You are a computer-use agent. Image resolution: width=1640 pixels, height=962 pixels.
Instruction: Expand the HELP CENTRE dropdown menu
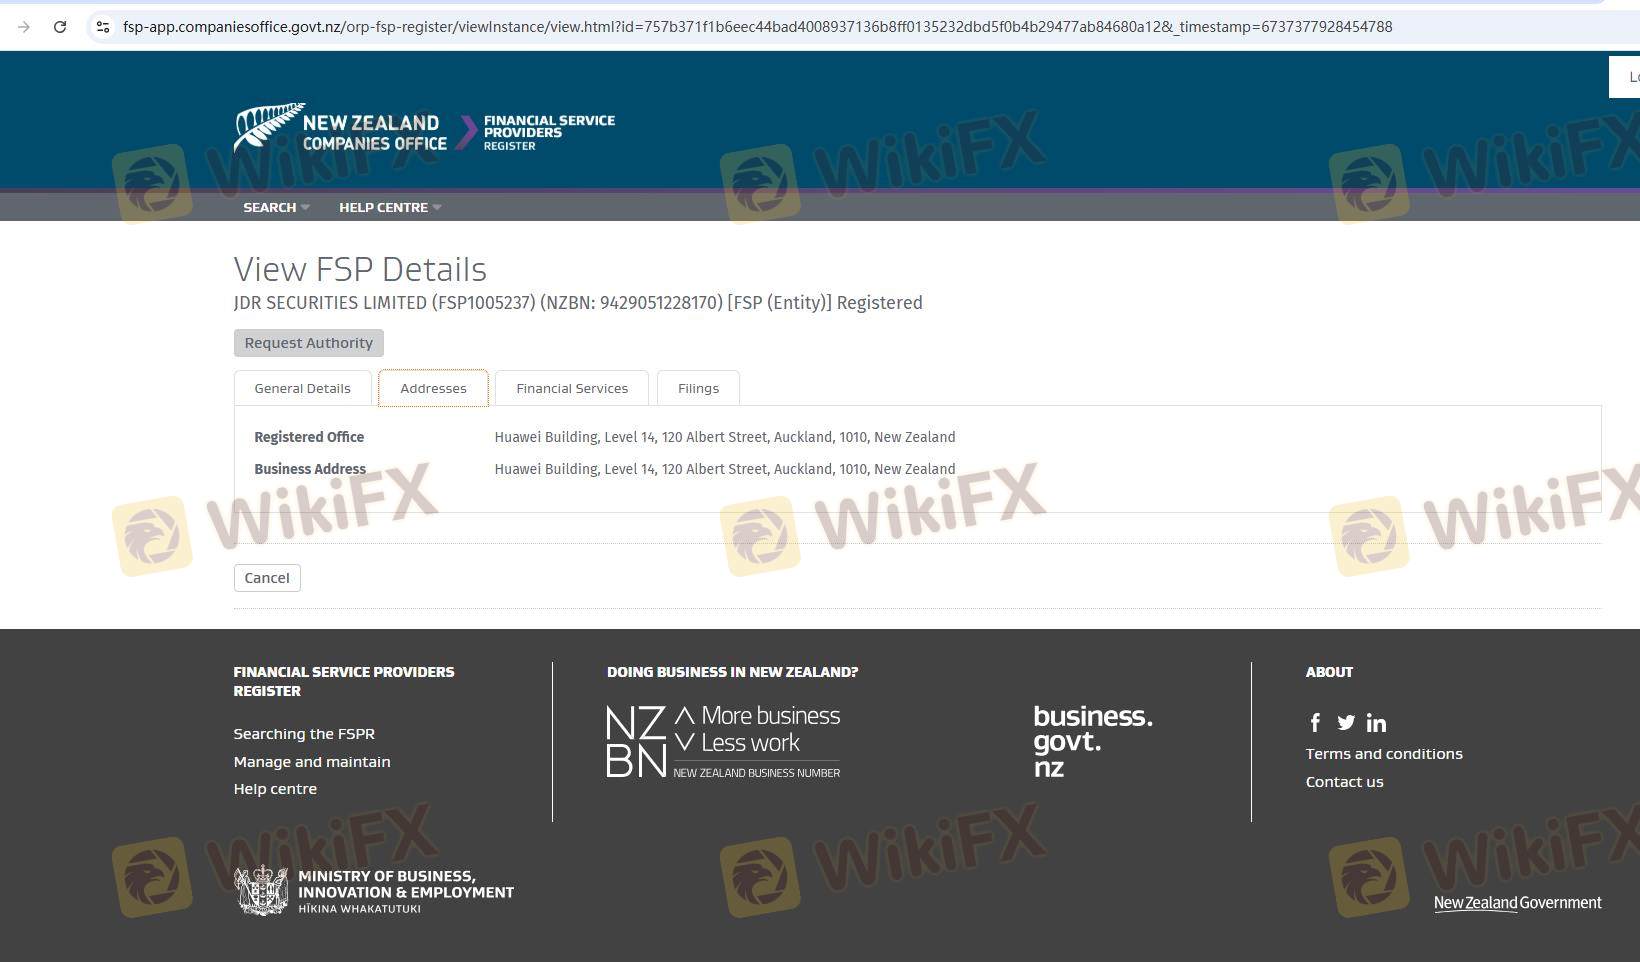click(x=389, y=207)
